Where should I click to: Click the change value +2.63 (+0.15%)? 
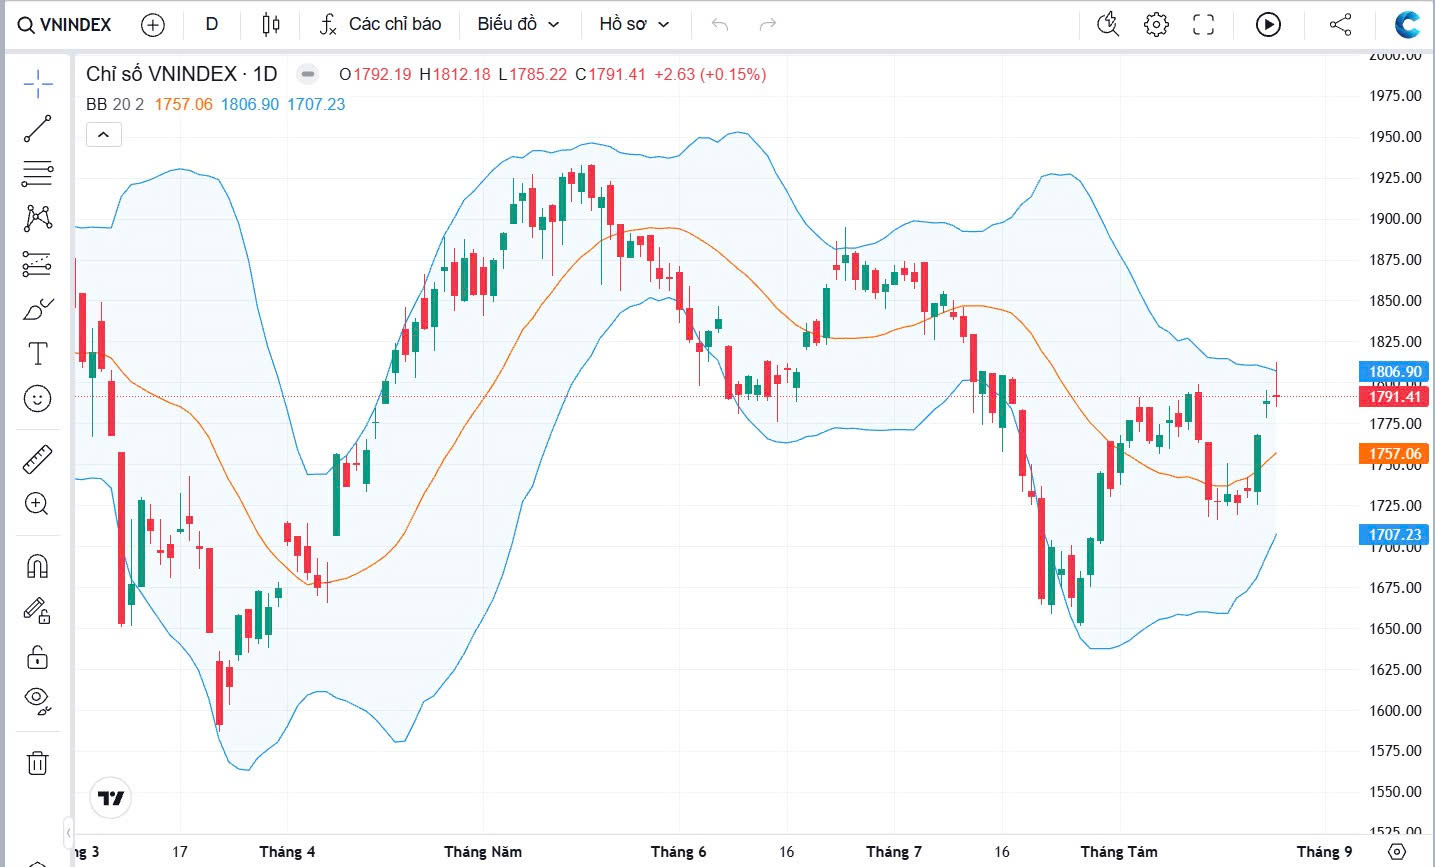710,74
